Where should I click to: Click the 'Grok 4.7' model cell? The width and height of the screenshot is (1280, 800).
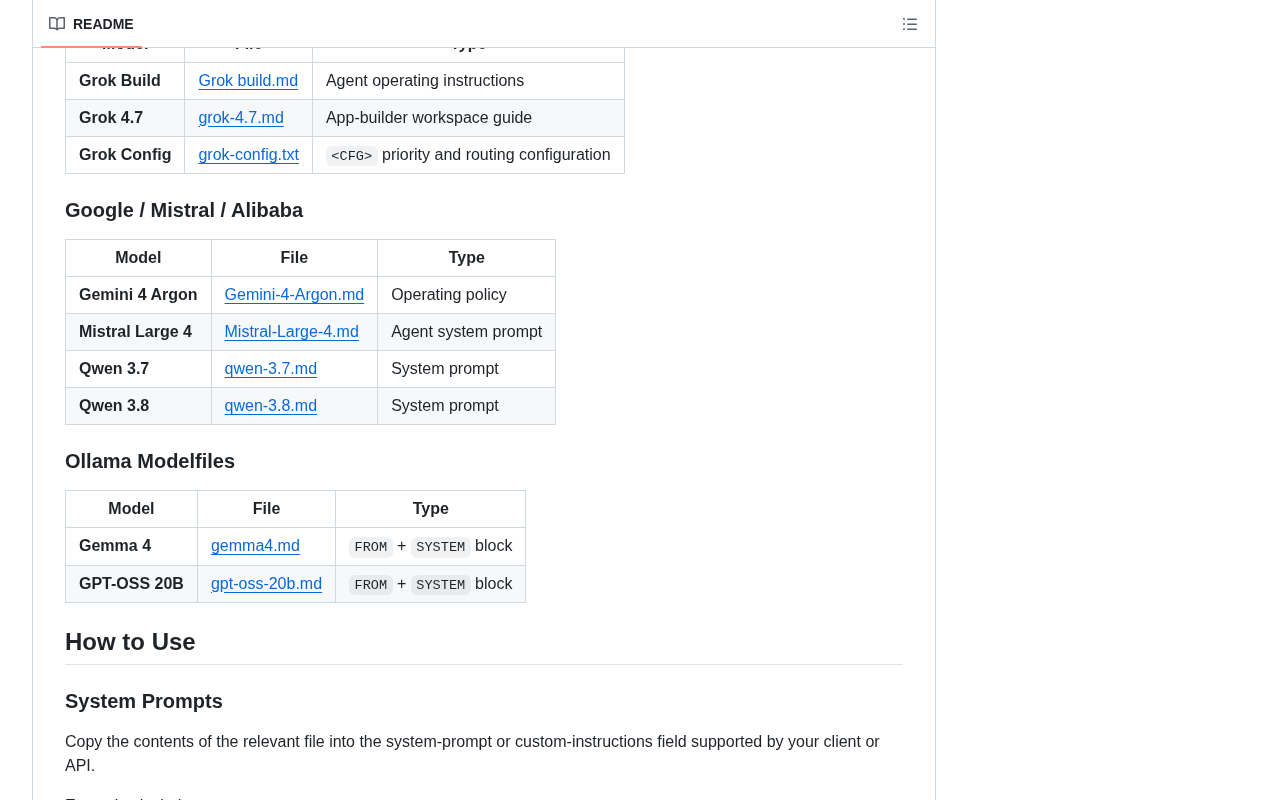pos(125,118)
